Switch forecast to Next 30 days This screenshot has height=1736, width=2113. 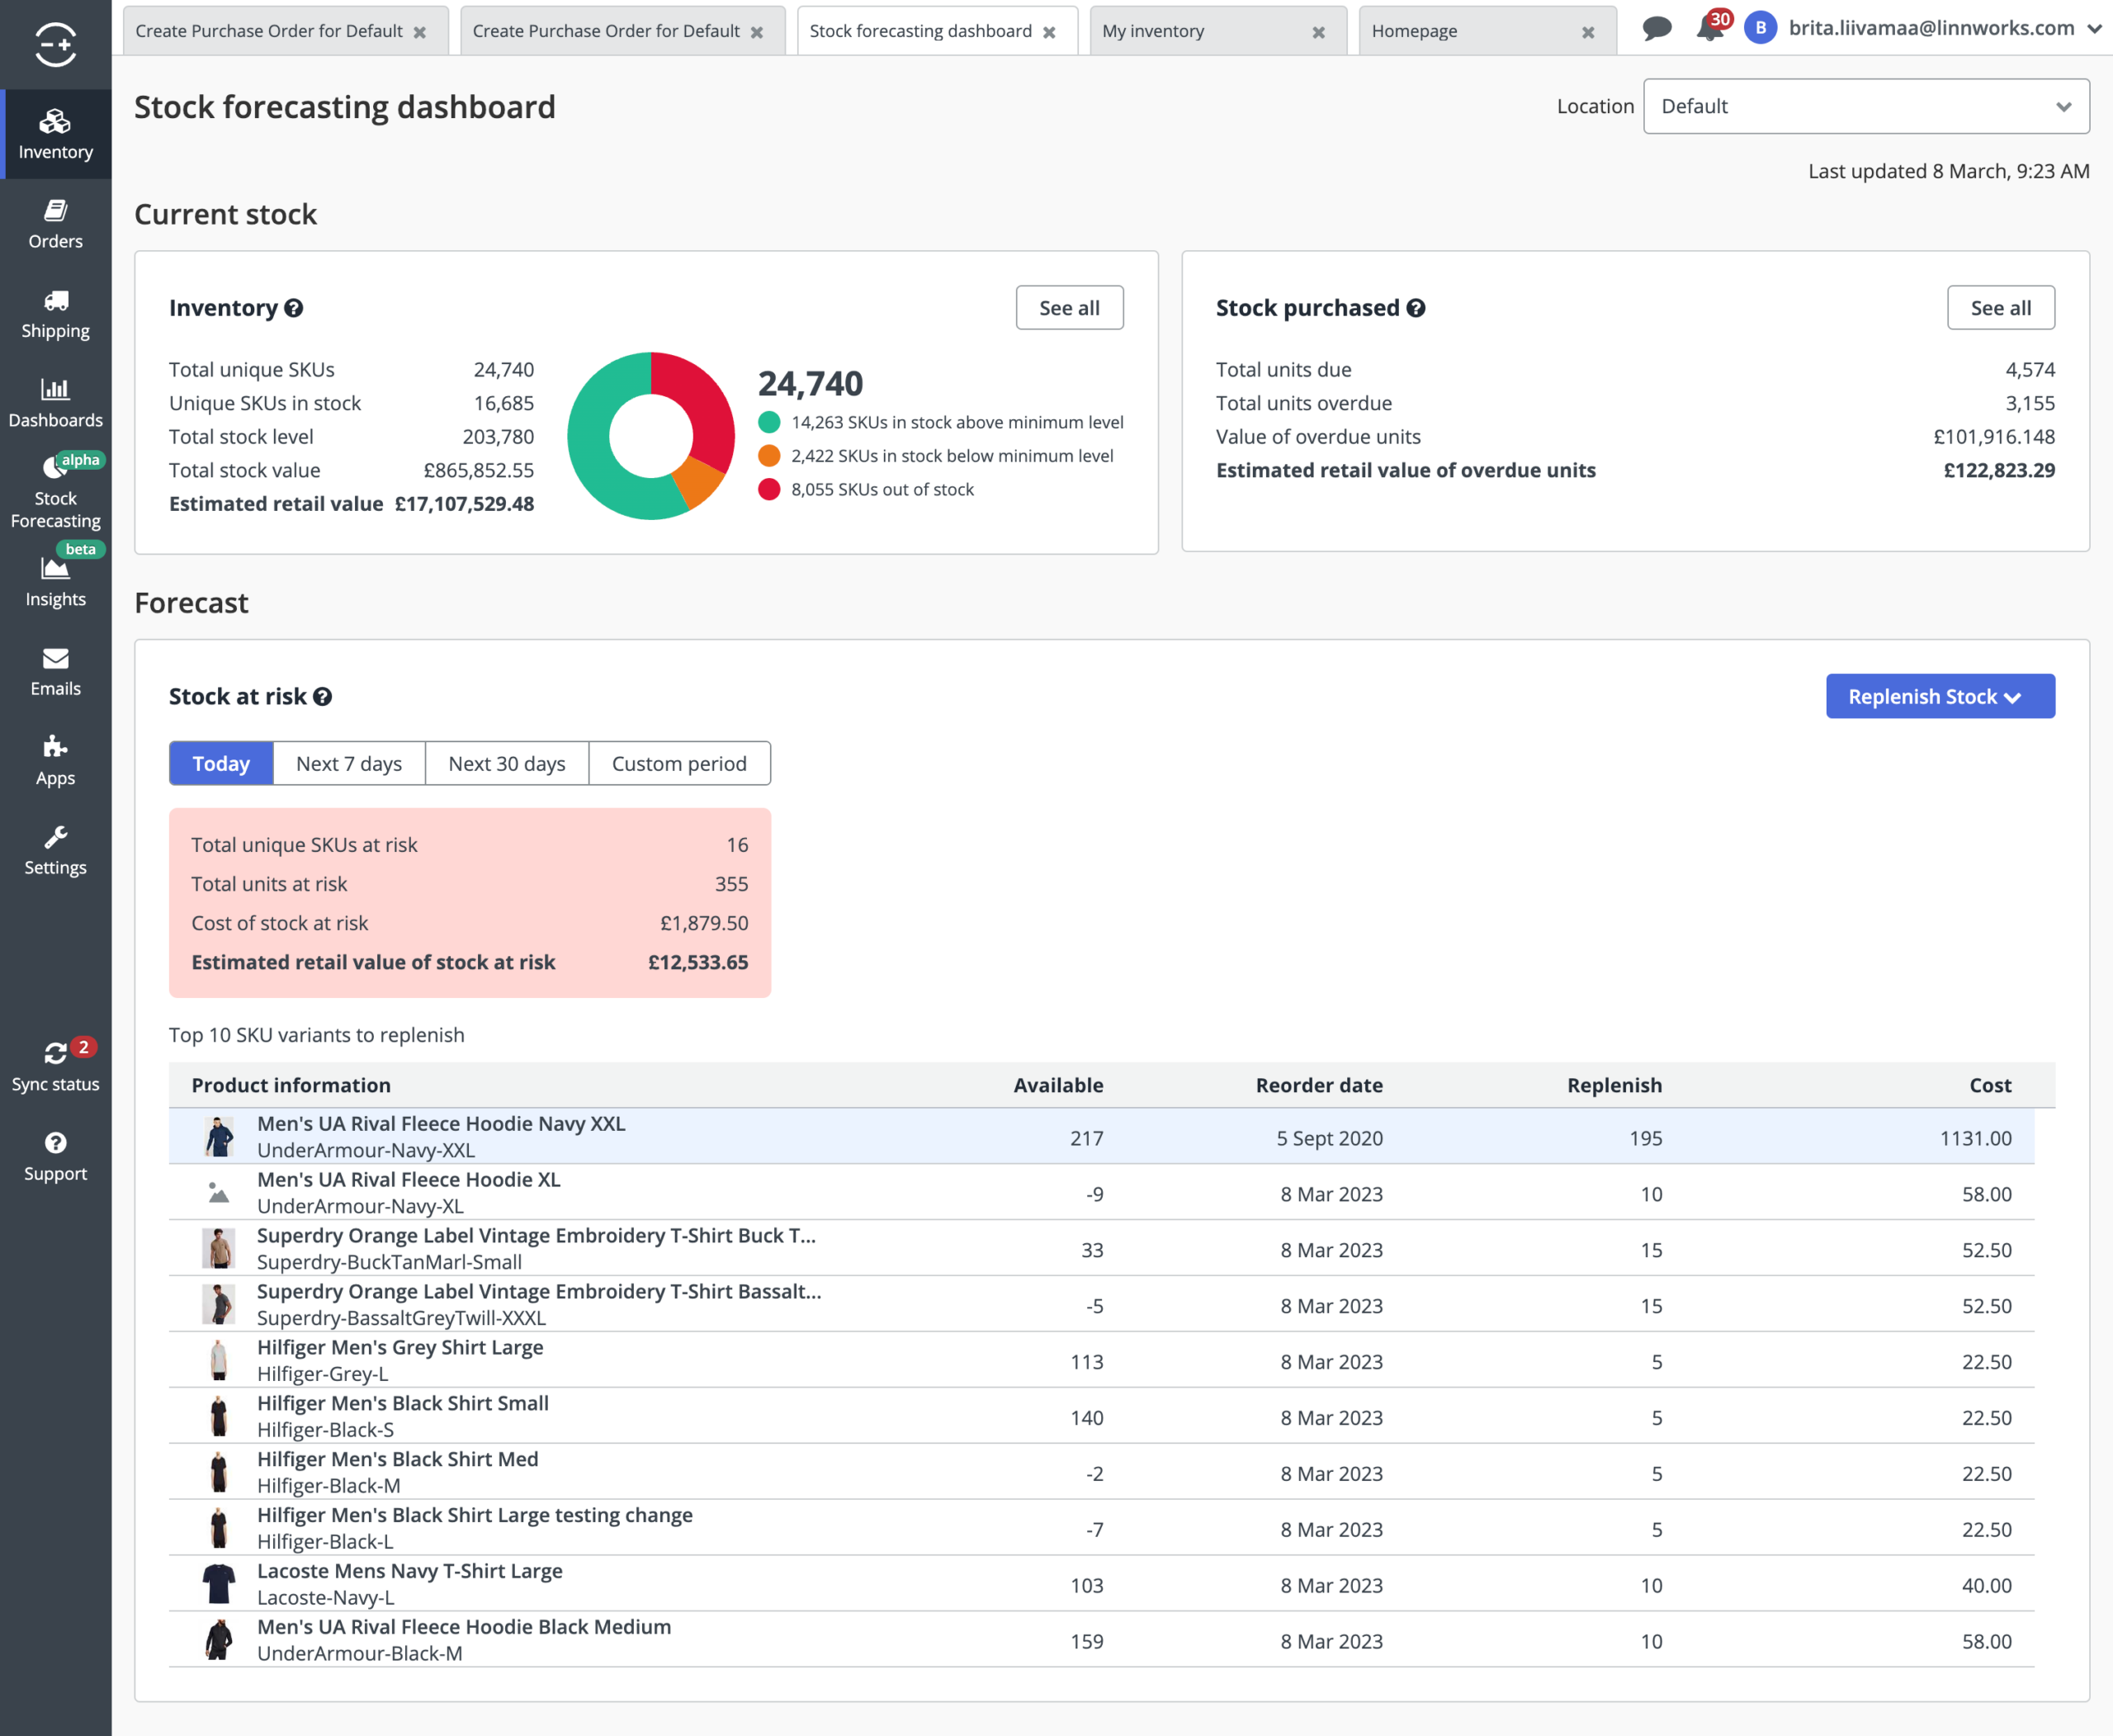[x=506, y=764]
